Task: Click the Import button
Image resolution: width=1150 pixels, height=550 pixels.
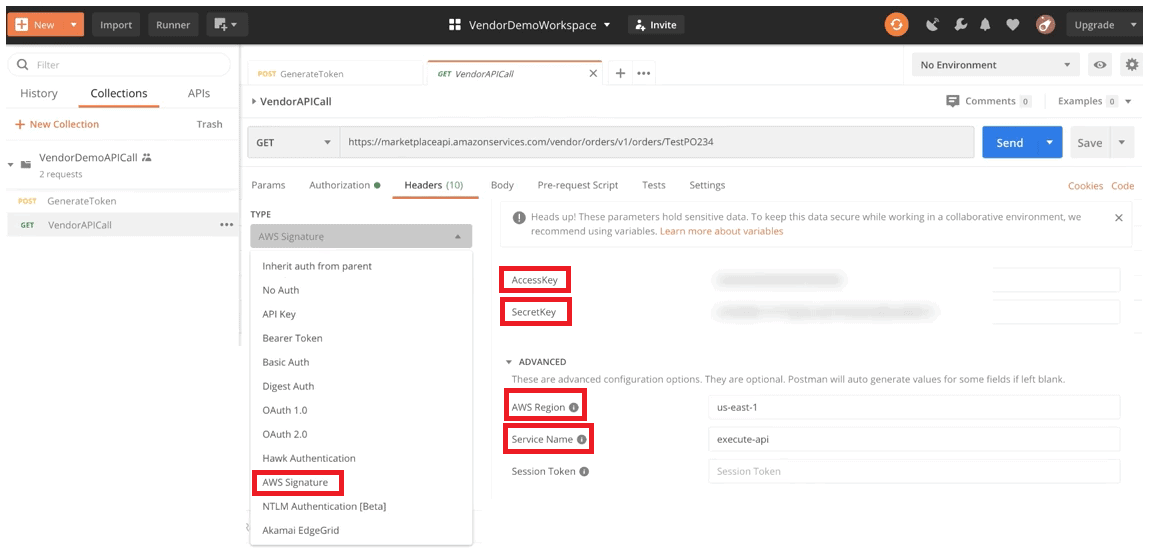Action: point(116,24)
